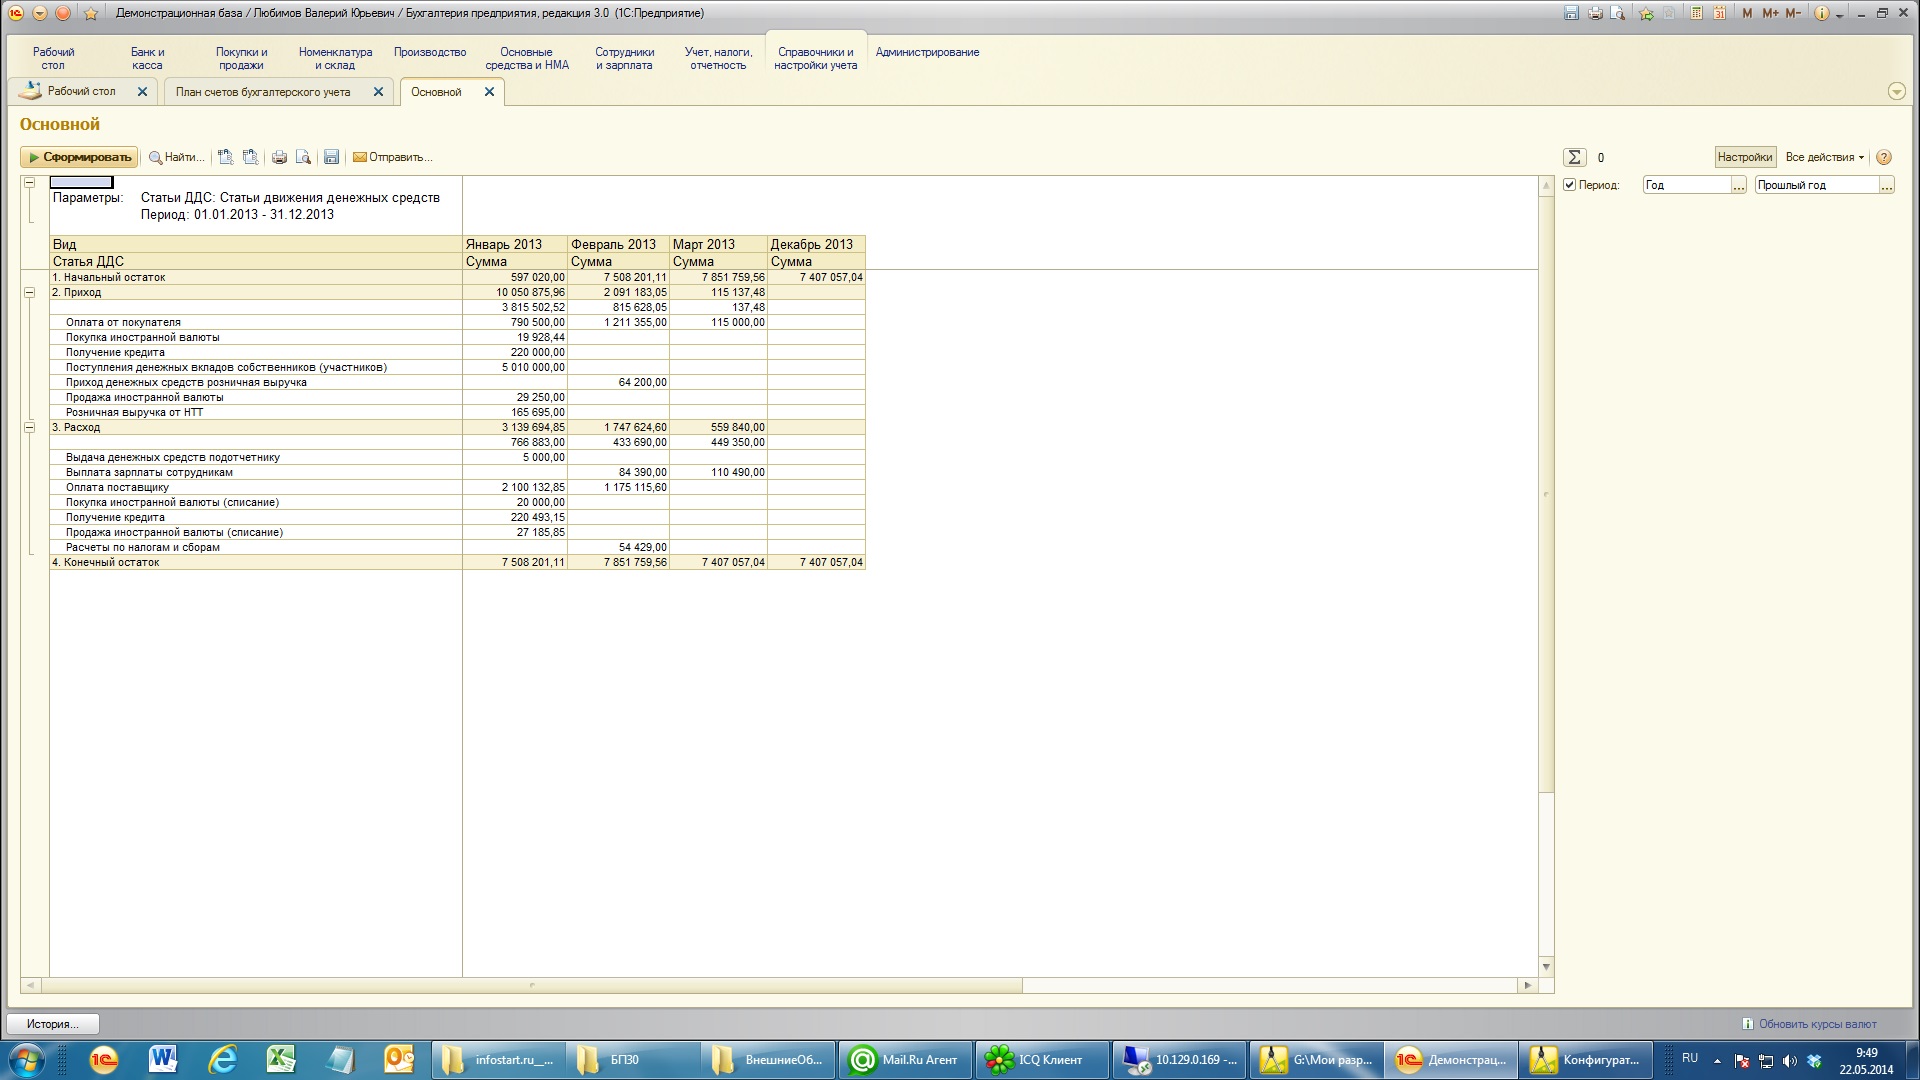The width and height of the screenshot is (1920, 1080).
Task: Open print preview in the report toolbar
Action: [x=303, y=157]
